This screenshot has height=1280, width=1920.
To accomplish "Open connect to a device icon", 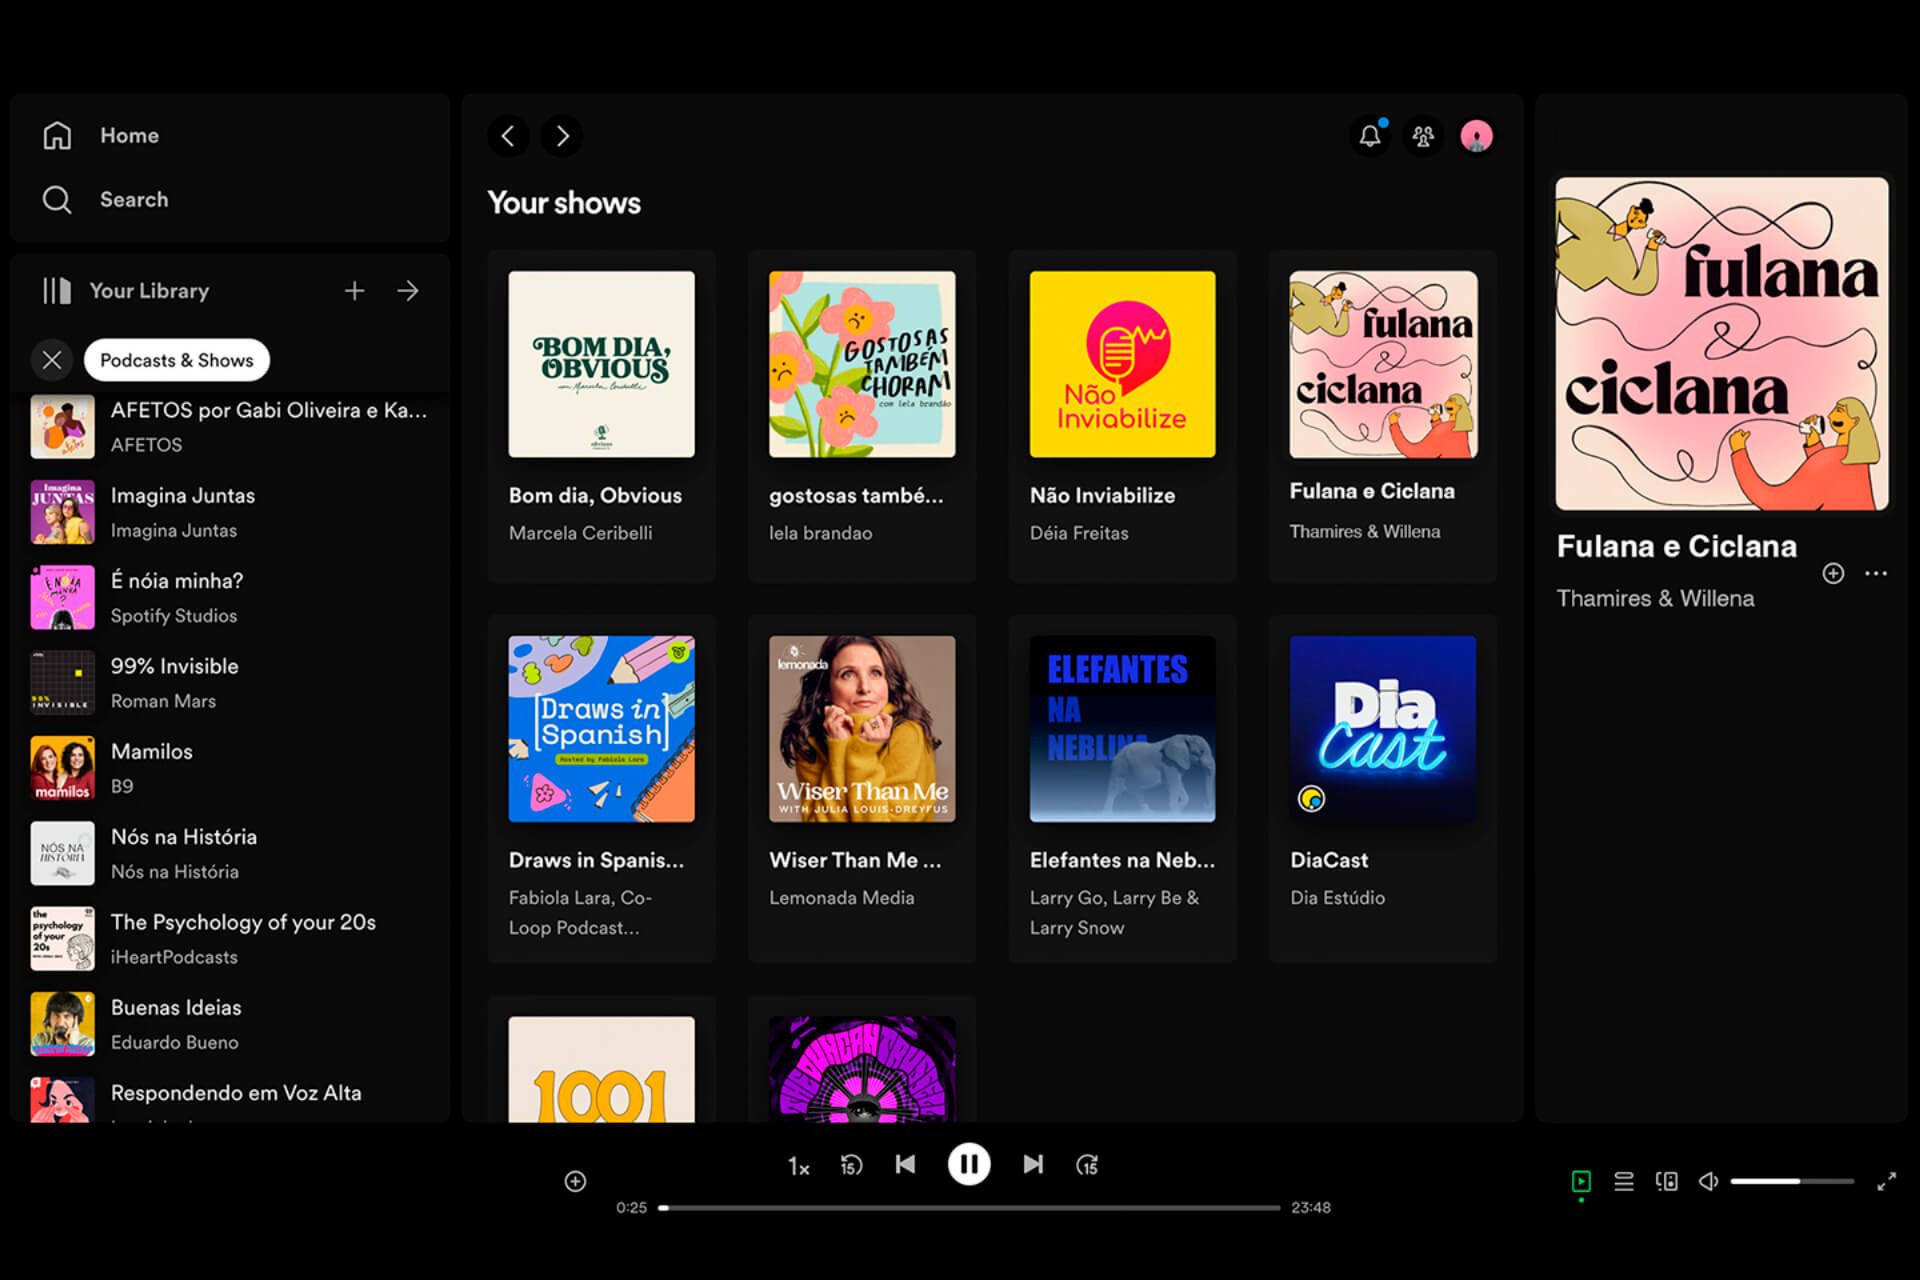I will click(x=1667, y=1182).
